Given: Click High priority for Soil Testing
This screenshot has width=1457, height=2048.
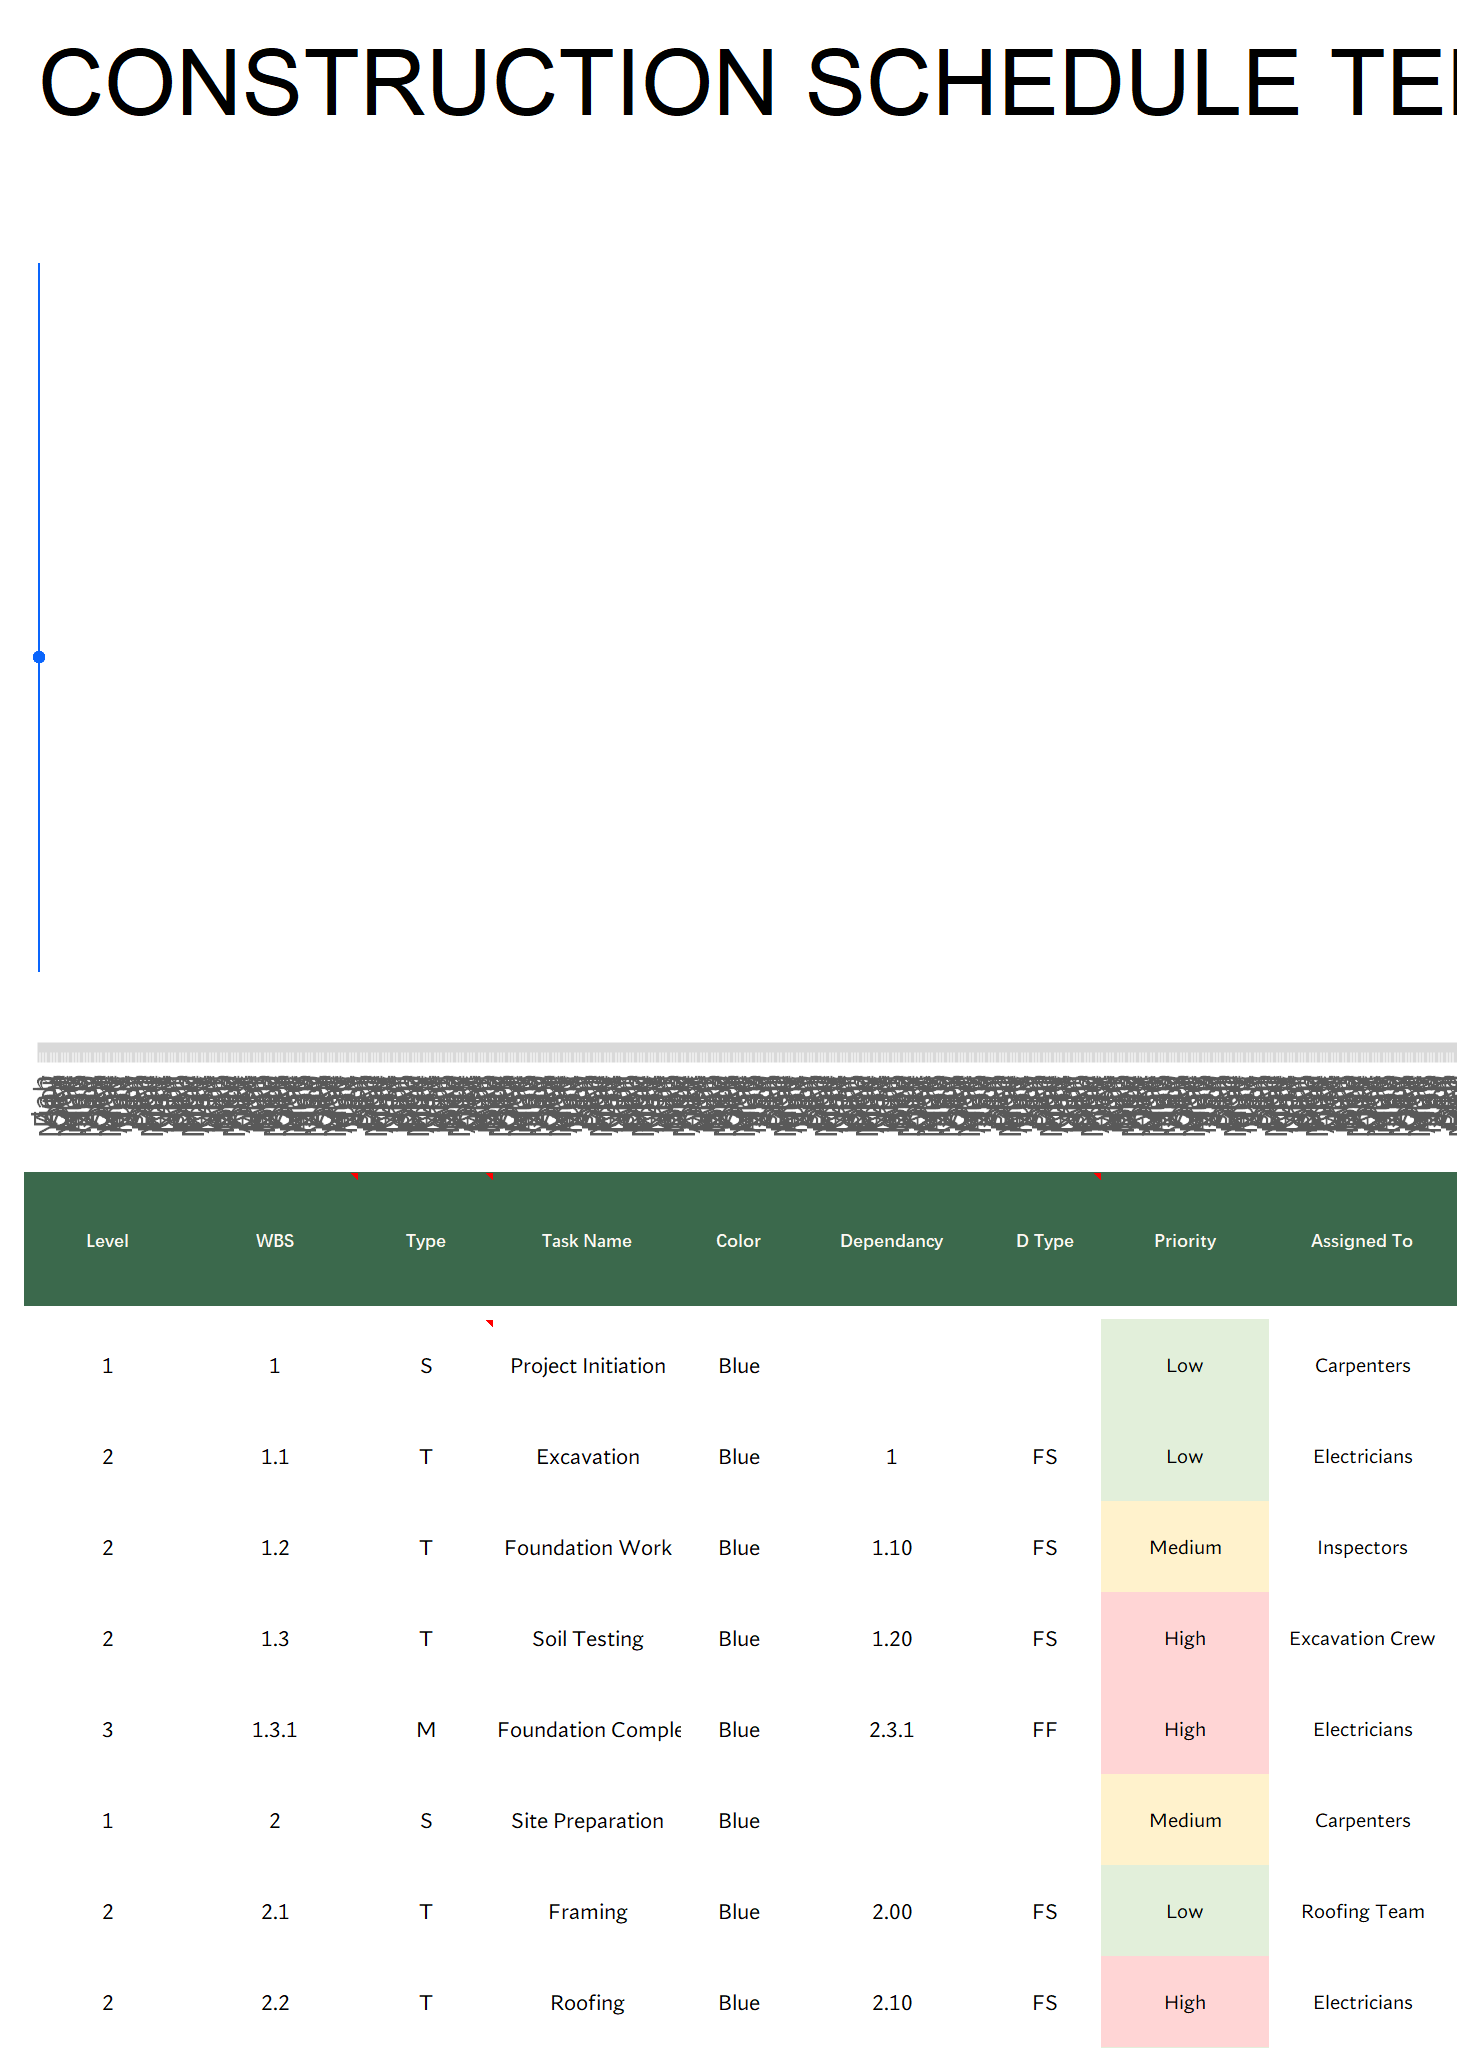Looking at the screenshot, I should [1185, 1638].
